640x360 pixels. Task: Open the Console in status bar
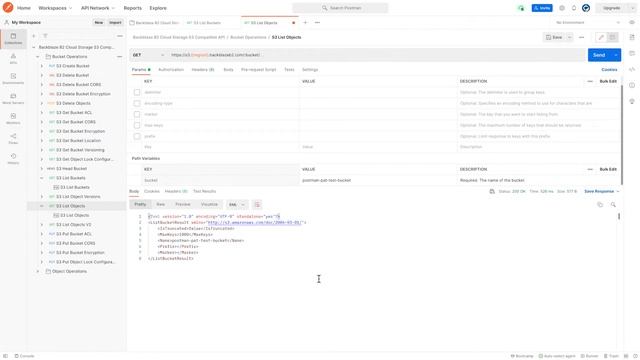(x=24, y=356)
